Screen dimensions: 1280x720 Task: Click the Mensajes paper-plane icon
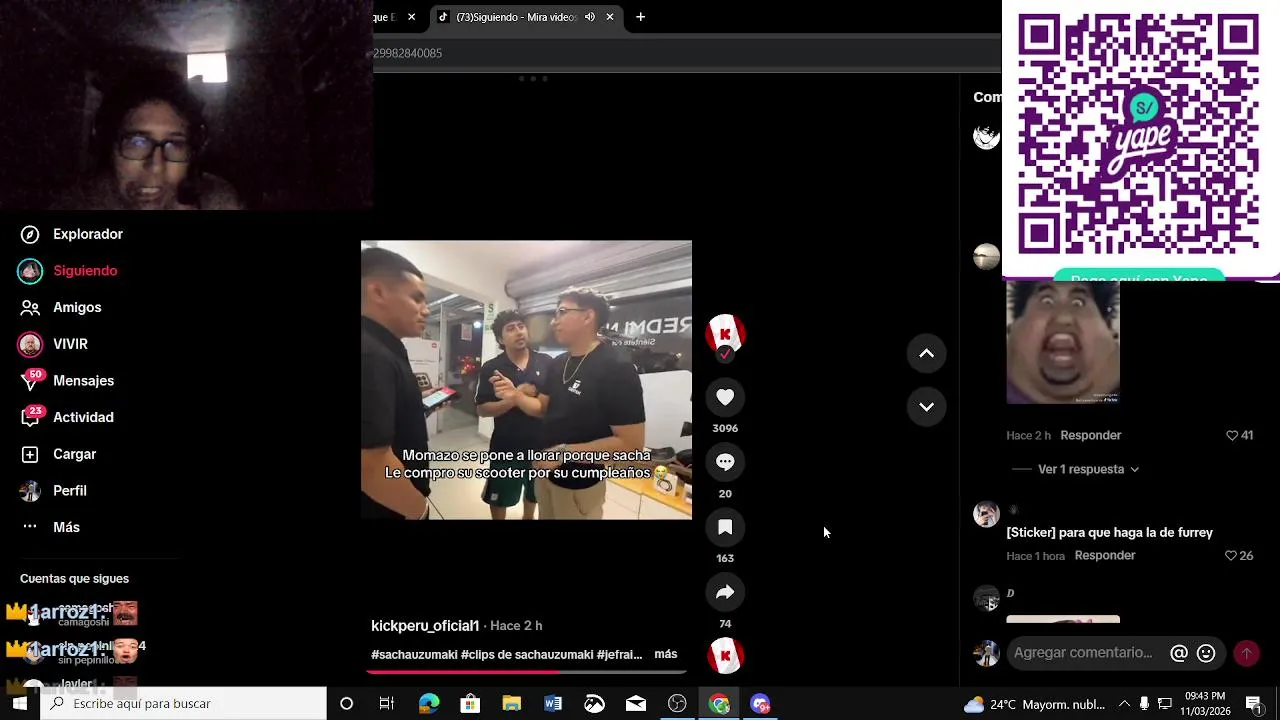(31, 382)
